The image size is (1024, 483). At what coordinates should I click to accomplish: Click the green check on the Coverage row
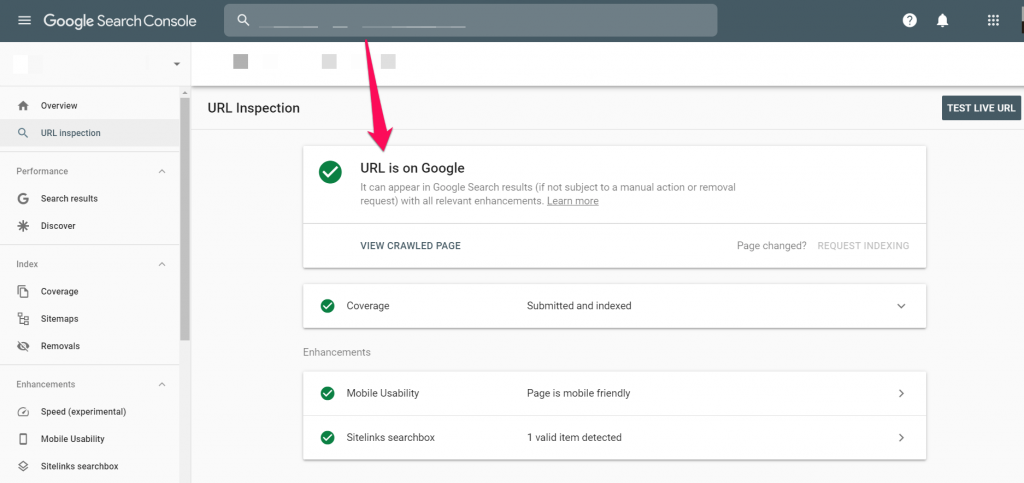coord(328,305)
